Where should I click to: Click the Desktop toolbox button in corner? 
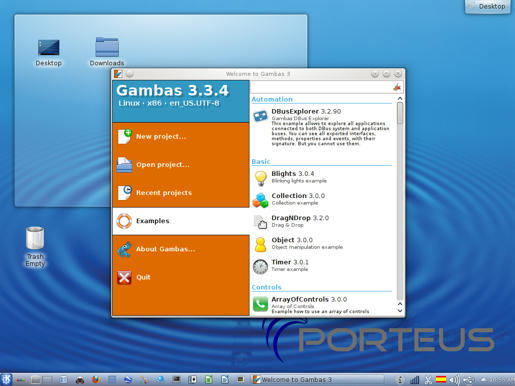click(x=487, y=7)
